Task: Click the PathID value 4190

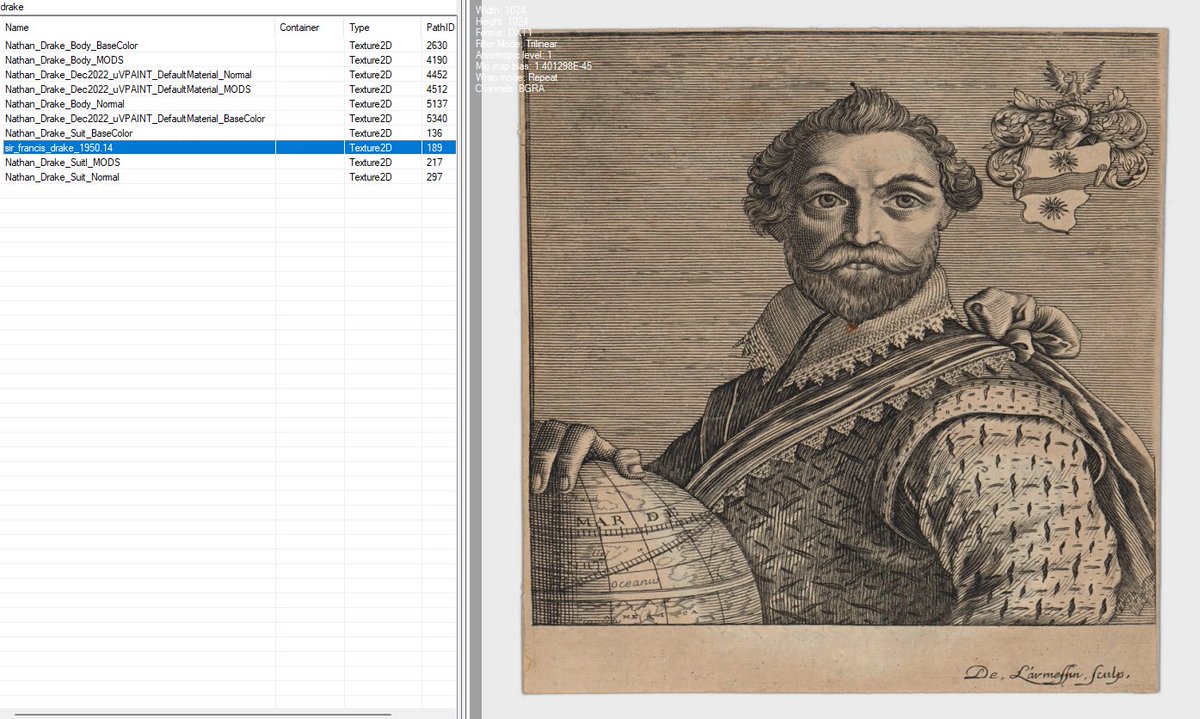Action: click(x=437, y=60)
